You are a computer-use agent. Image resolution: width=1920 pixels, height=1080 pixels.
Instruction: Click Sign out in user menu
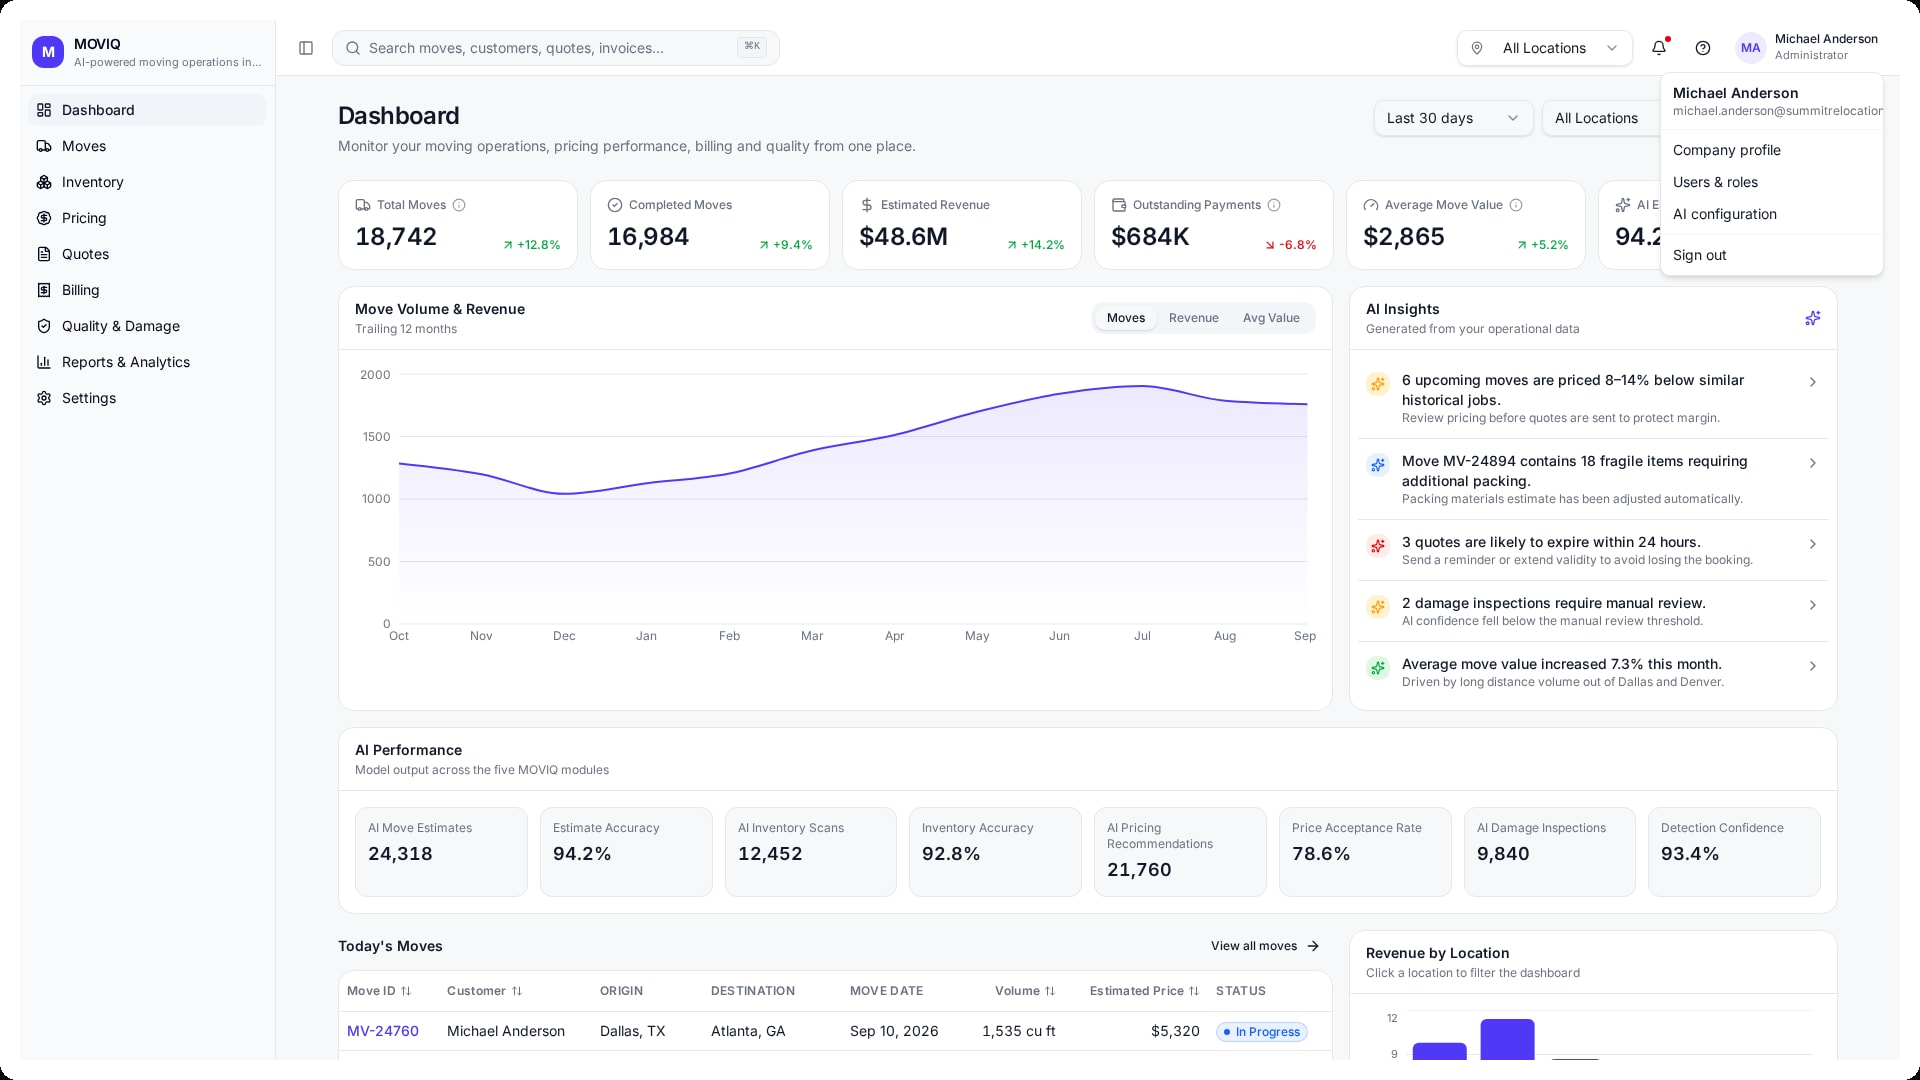[x=1771, y=255]
